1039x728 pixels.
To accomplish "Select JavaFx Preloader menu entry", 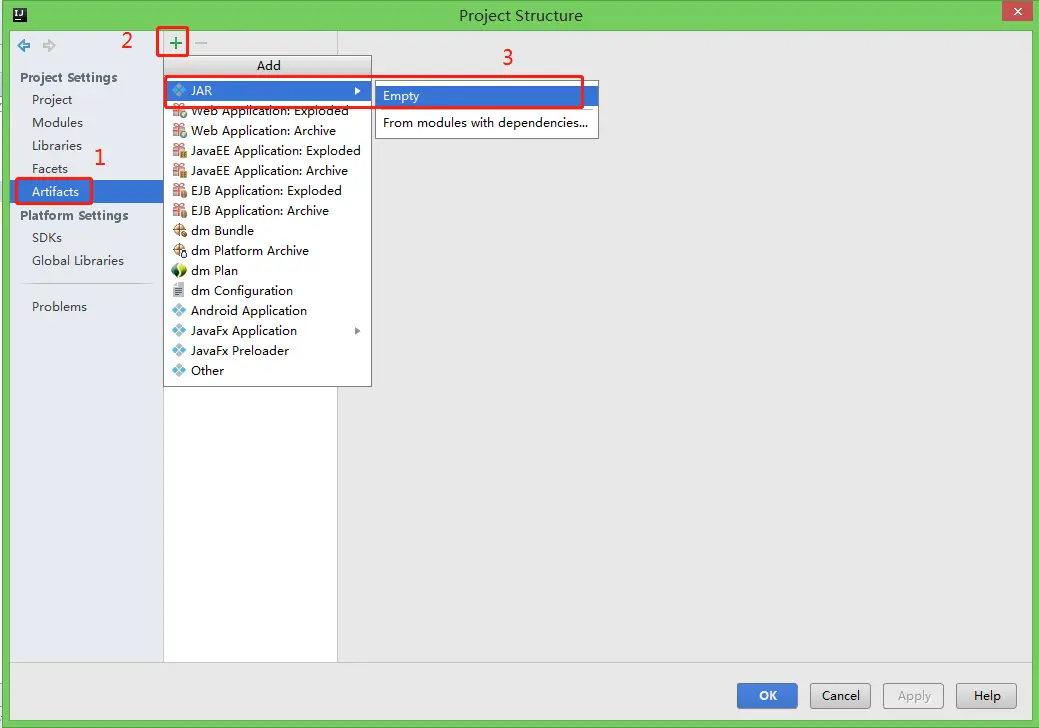I will (268, 350).
